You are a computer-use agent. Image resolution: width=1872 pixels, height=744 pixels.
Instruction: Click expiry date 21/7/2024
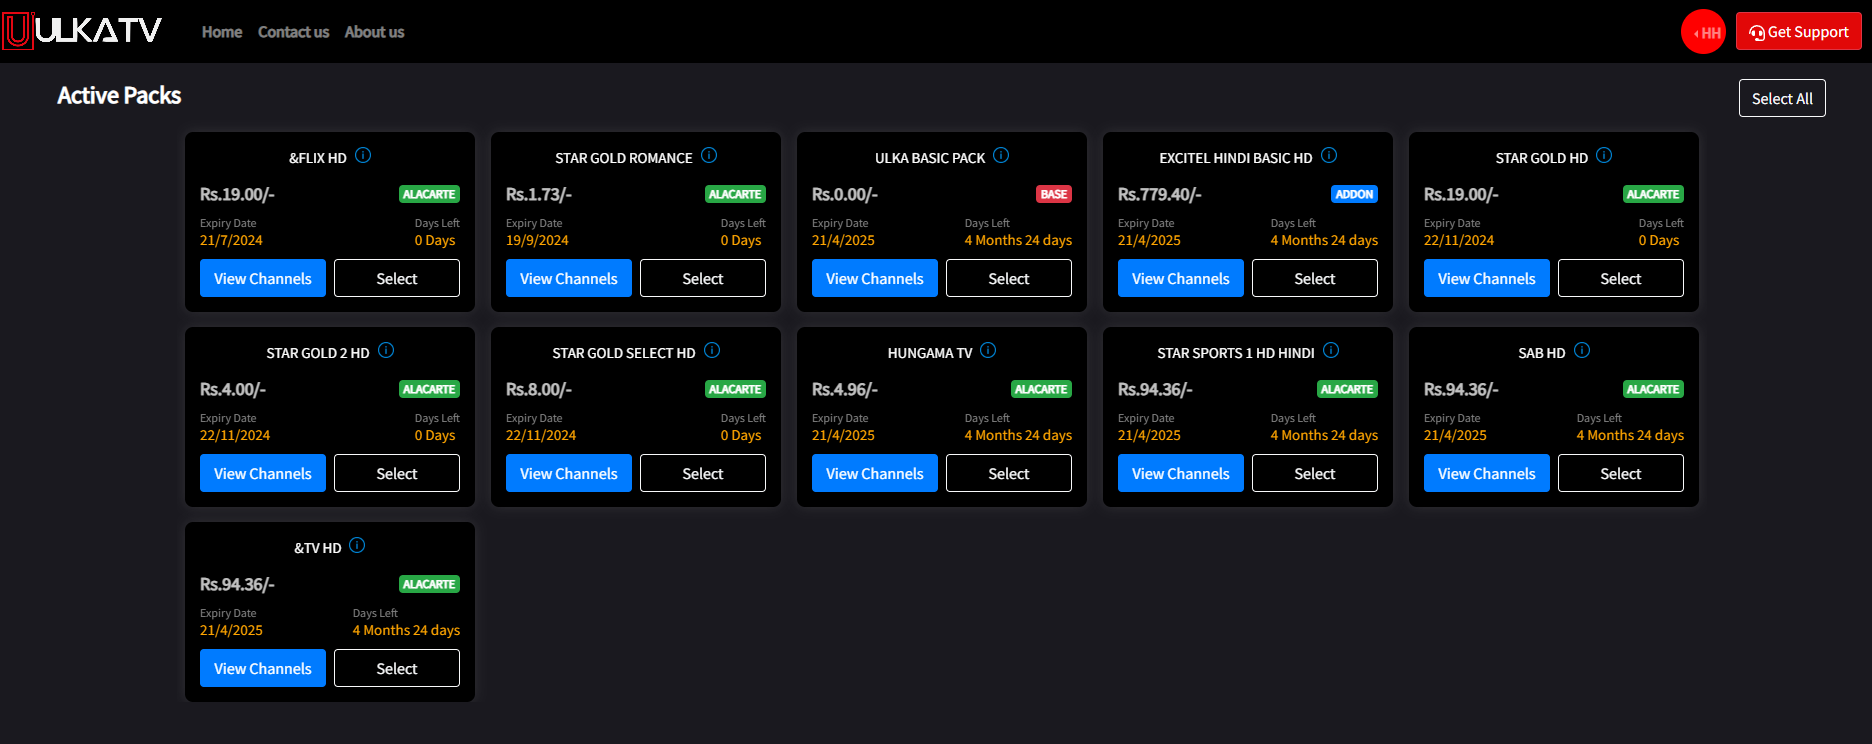tap(231, 240)
